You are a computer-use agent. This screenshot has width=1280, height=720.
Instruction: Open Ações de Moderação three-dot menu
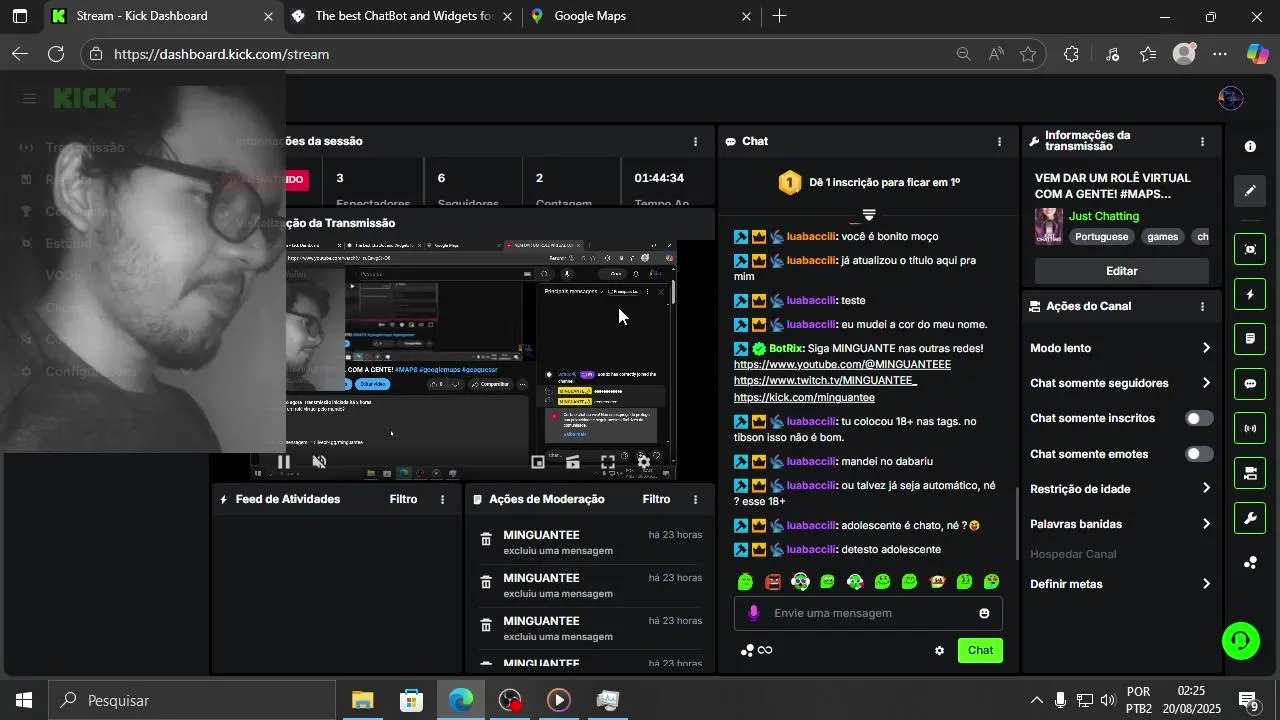click(x=696, y=499)
